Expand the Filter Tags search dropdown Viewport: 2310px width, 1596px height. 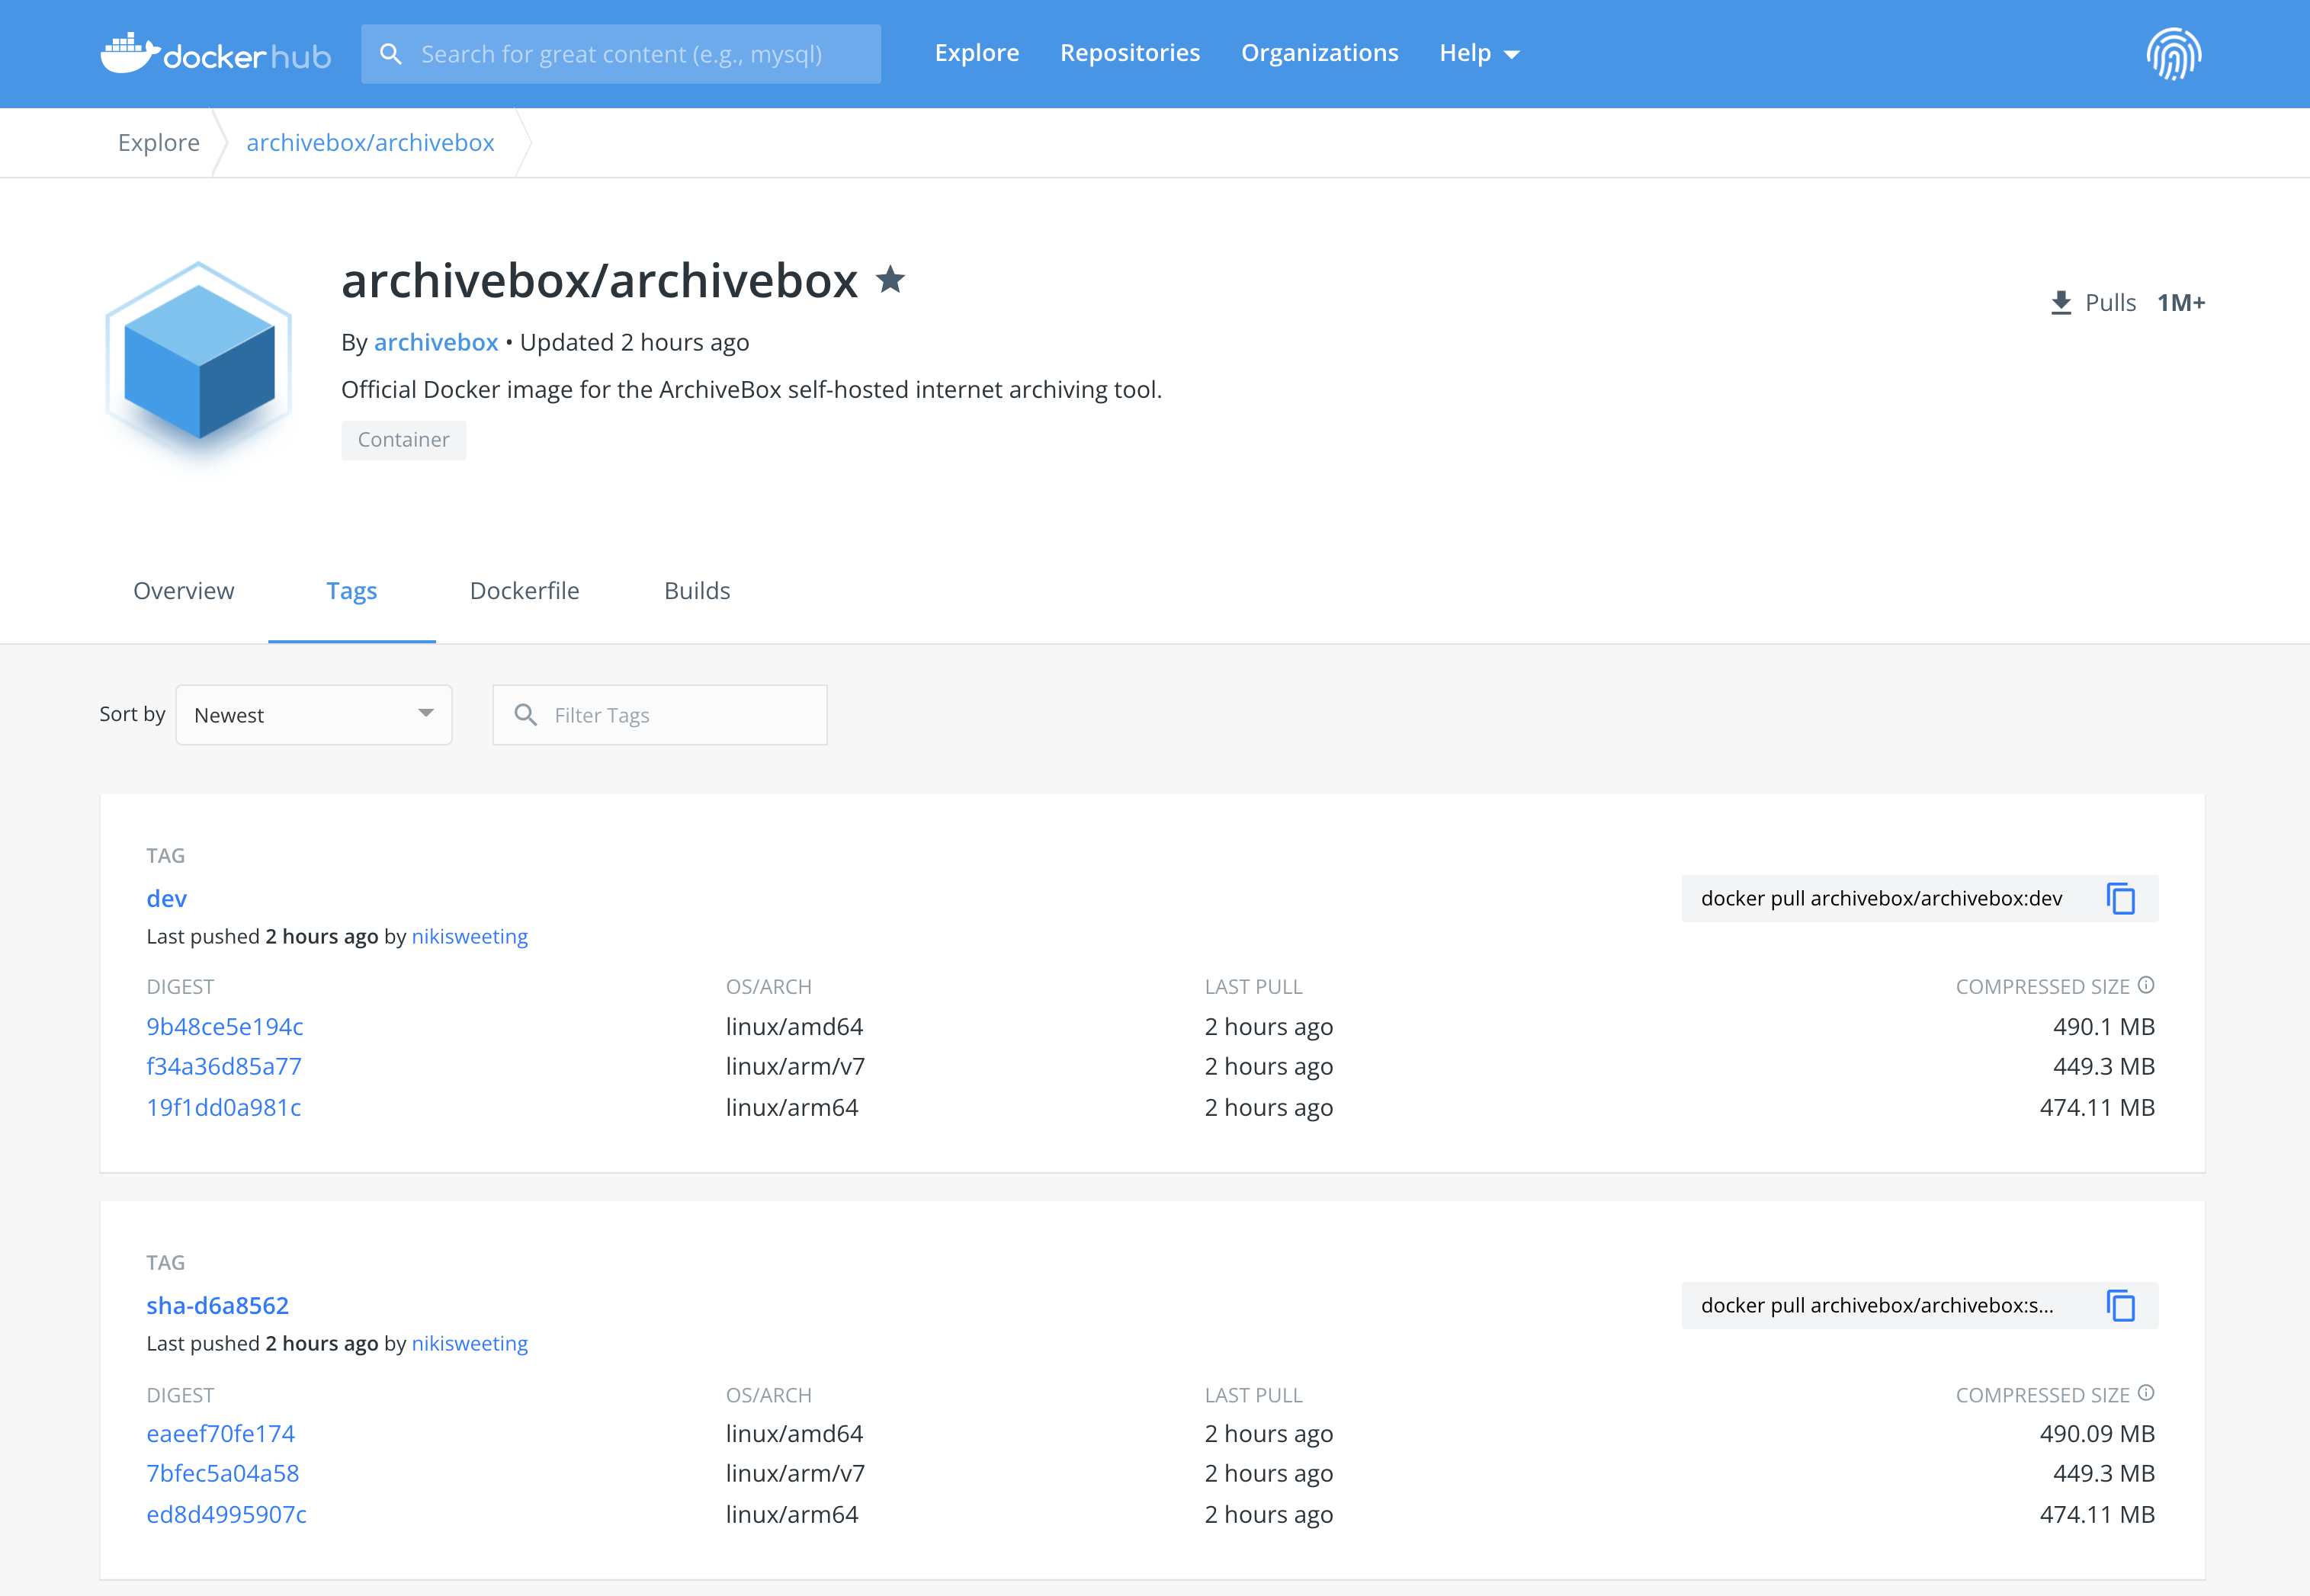[658, 715]
